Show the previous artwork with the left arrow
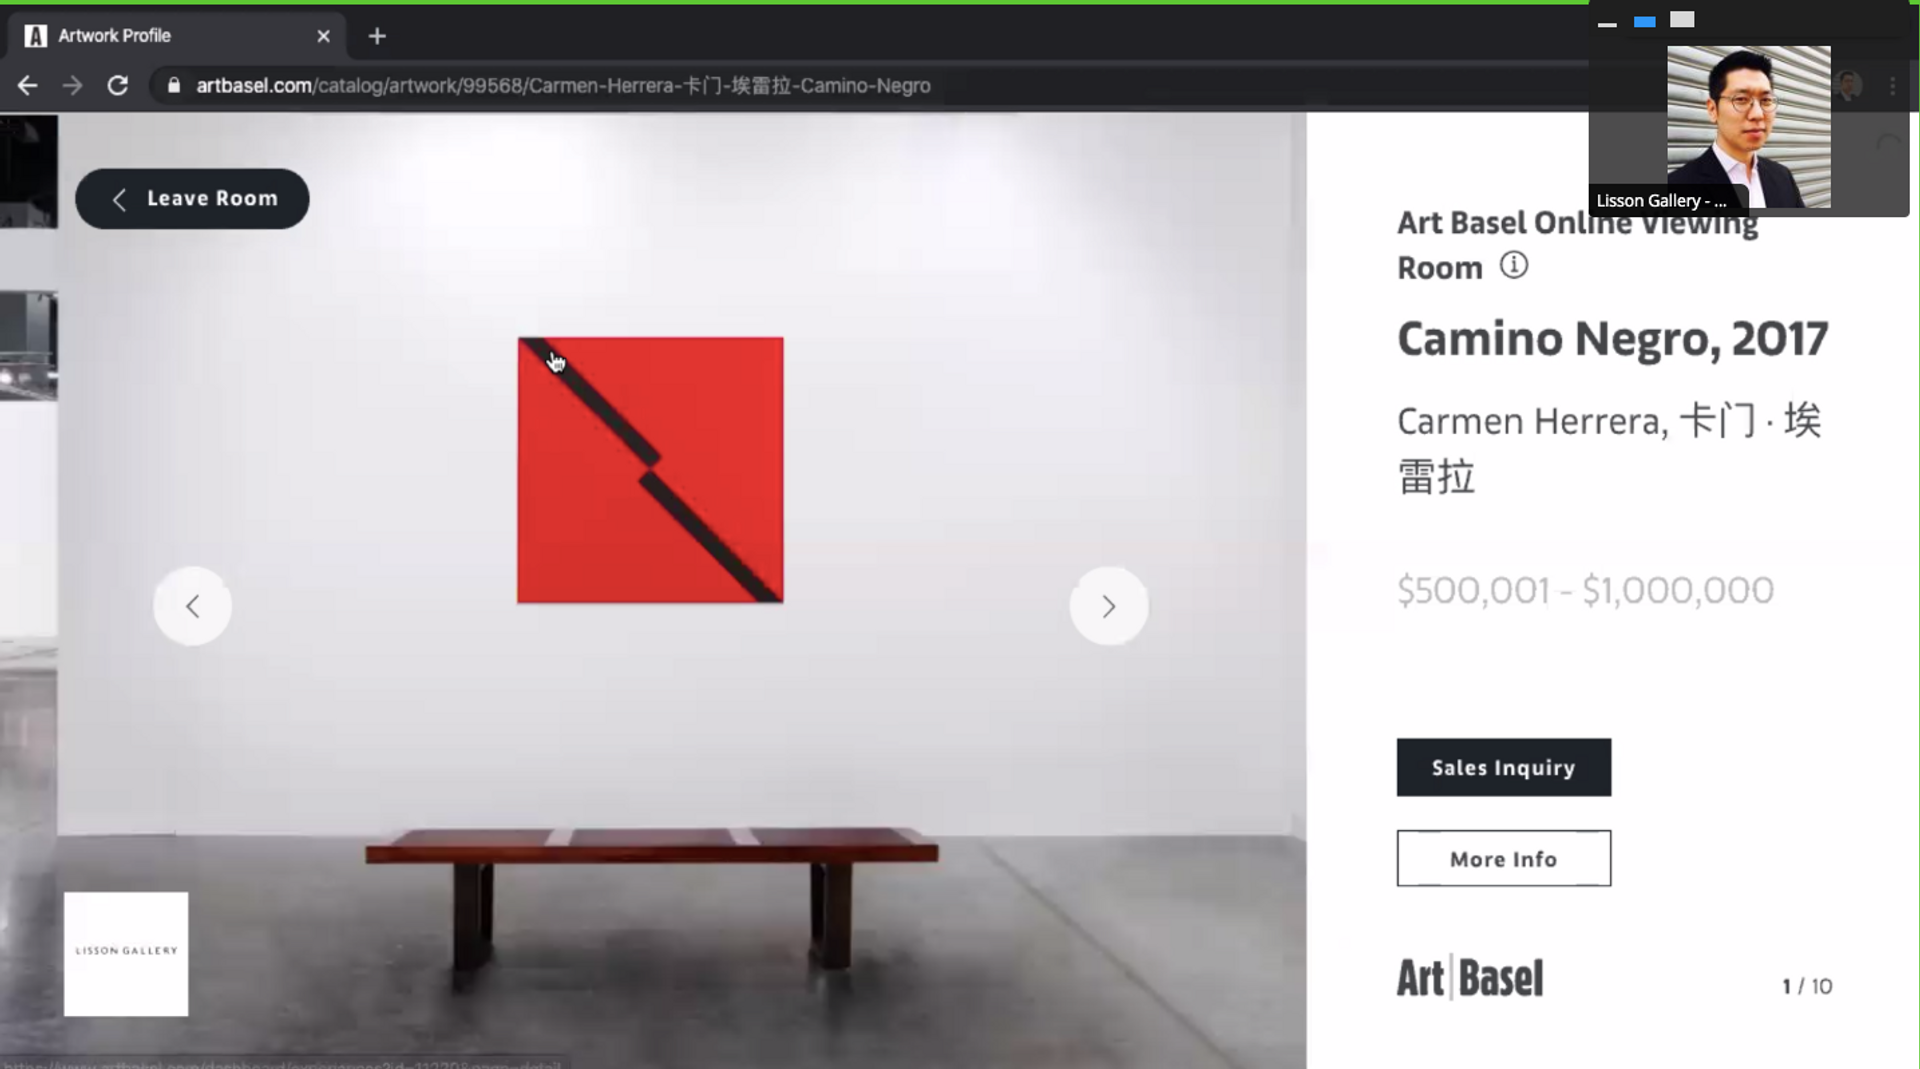 tap(192, 606)
